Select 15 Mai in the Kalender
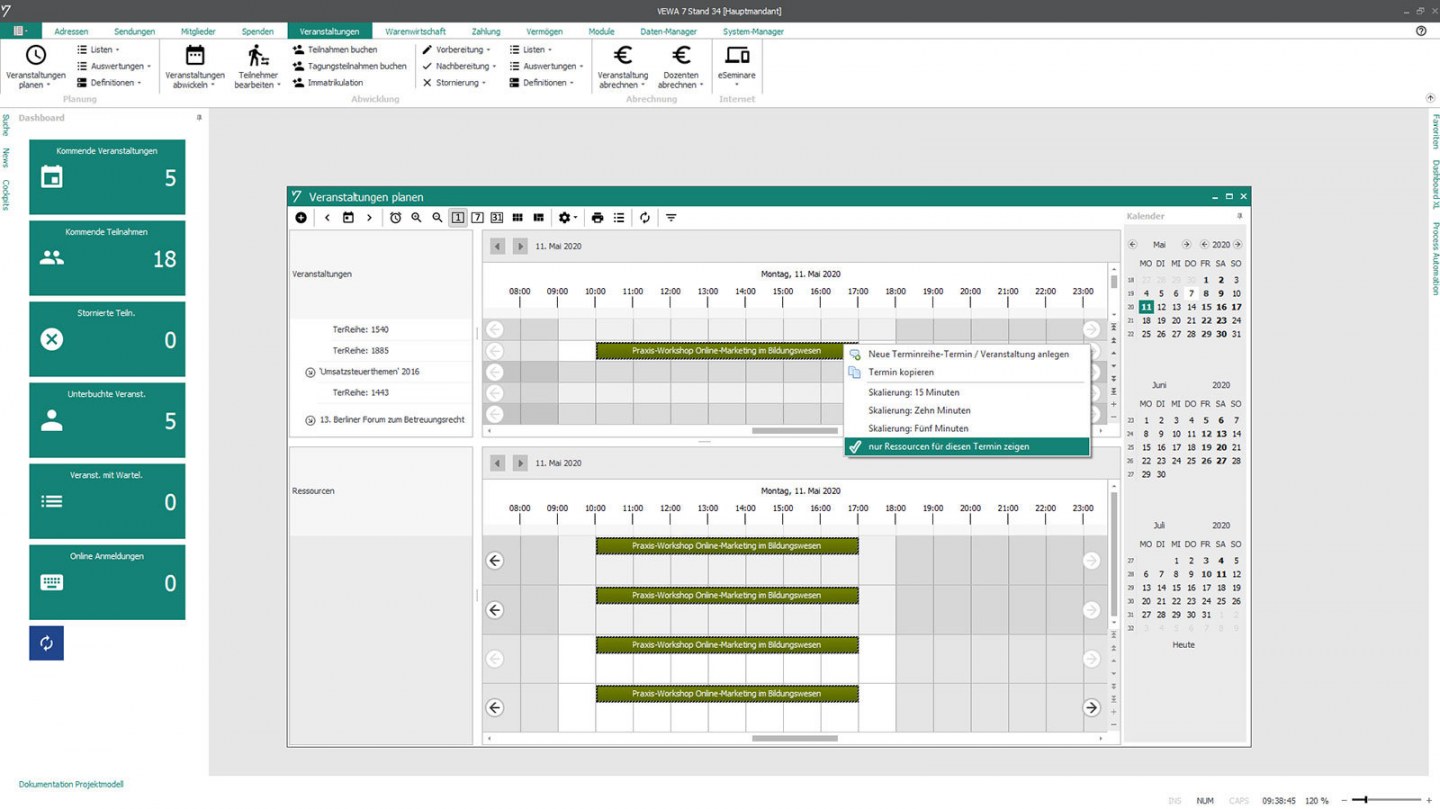Screen dimensions: 1440x809 pyautogui.click(x=1206, y=307)
